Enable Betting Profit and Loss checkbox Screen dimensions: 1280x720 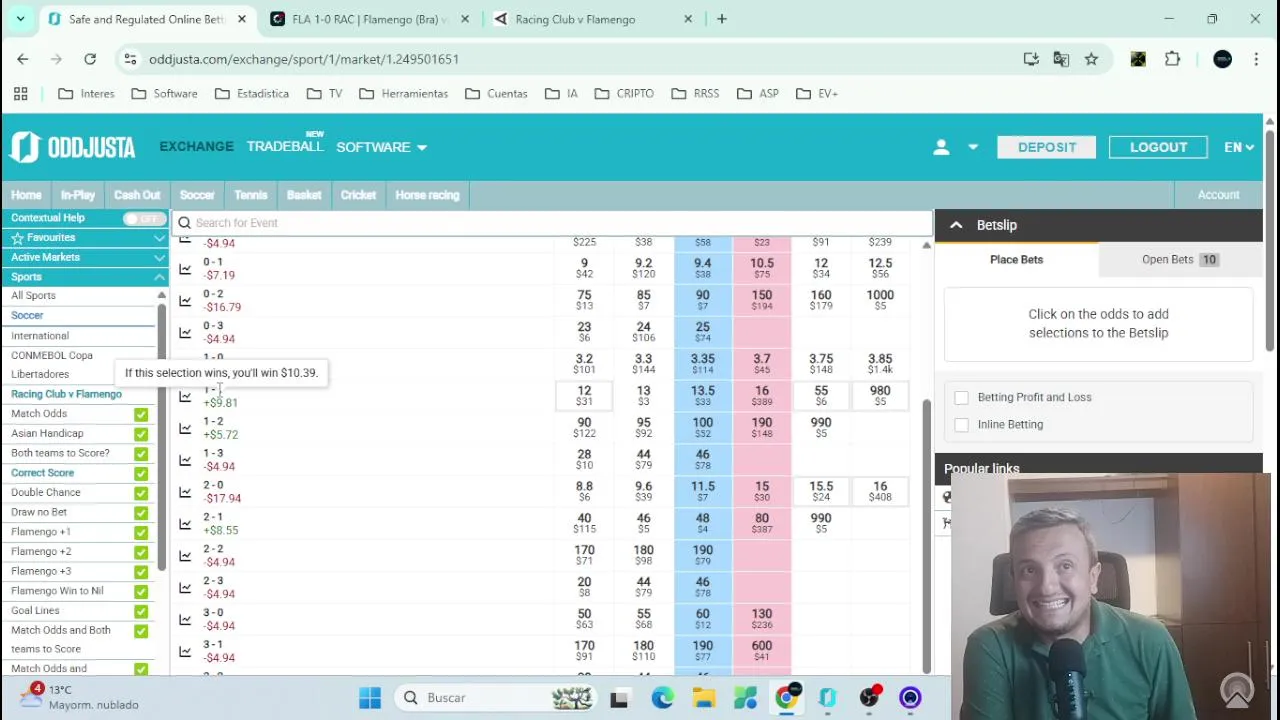961,398
